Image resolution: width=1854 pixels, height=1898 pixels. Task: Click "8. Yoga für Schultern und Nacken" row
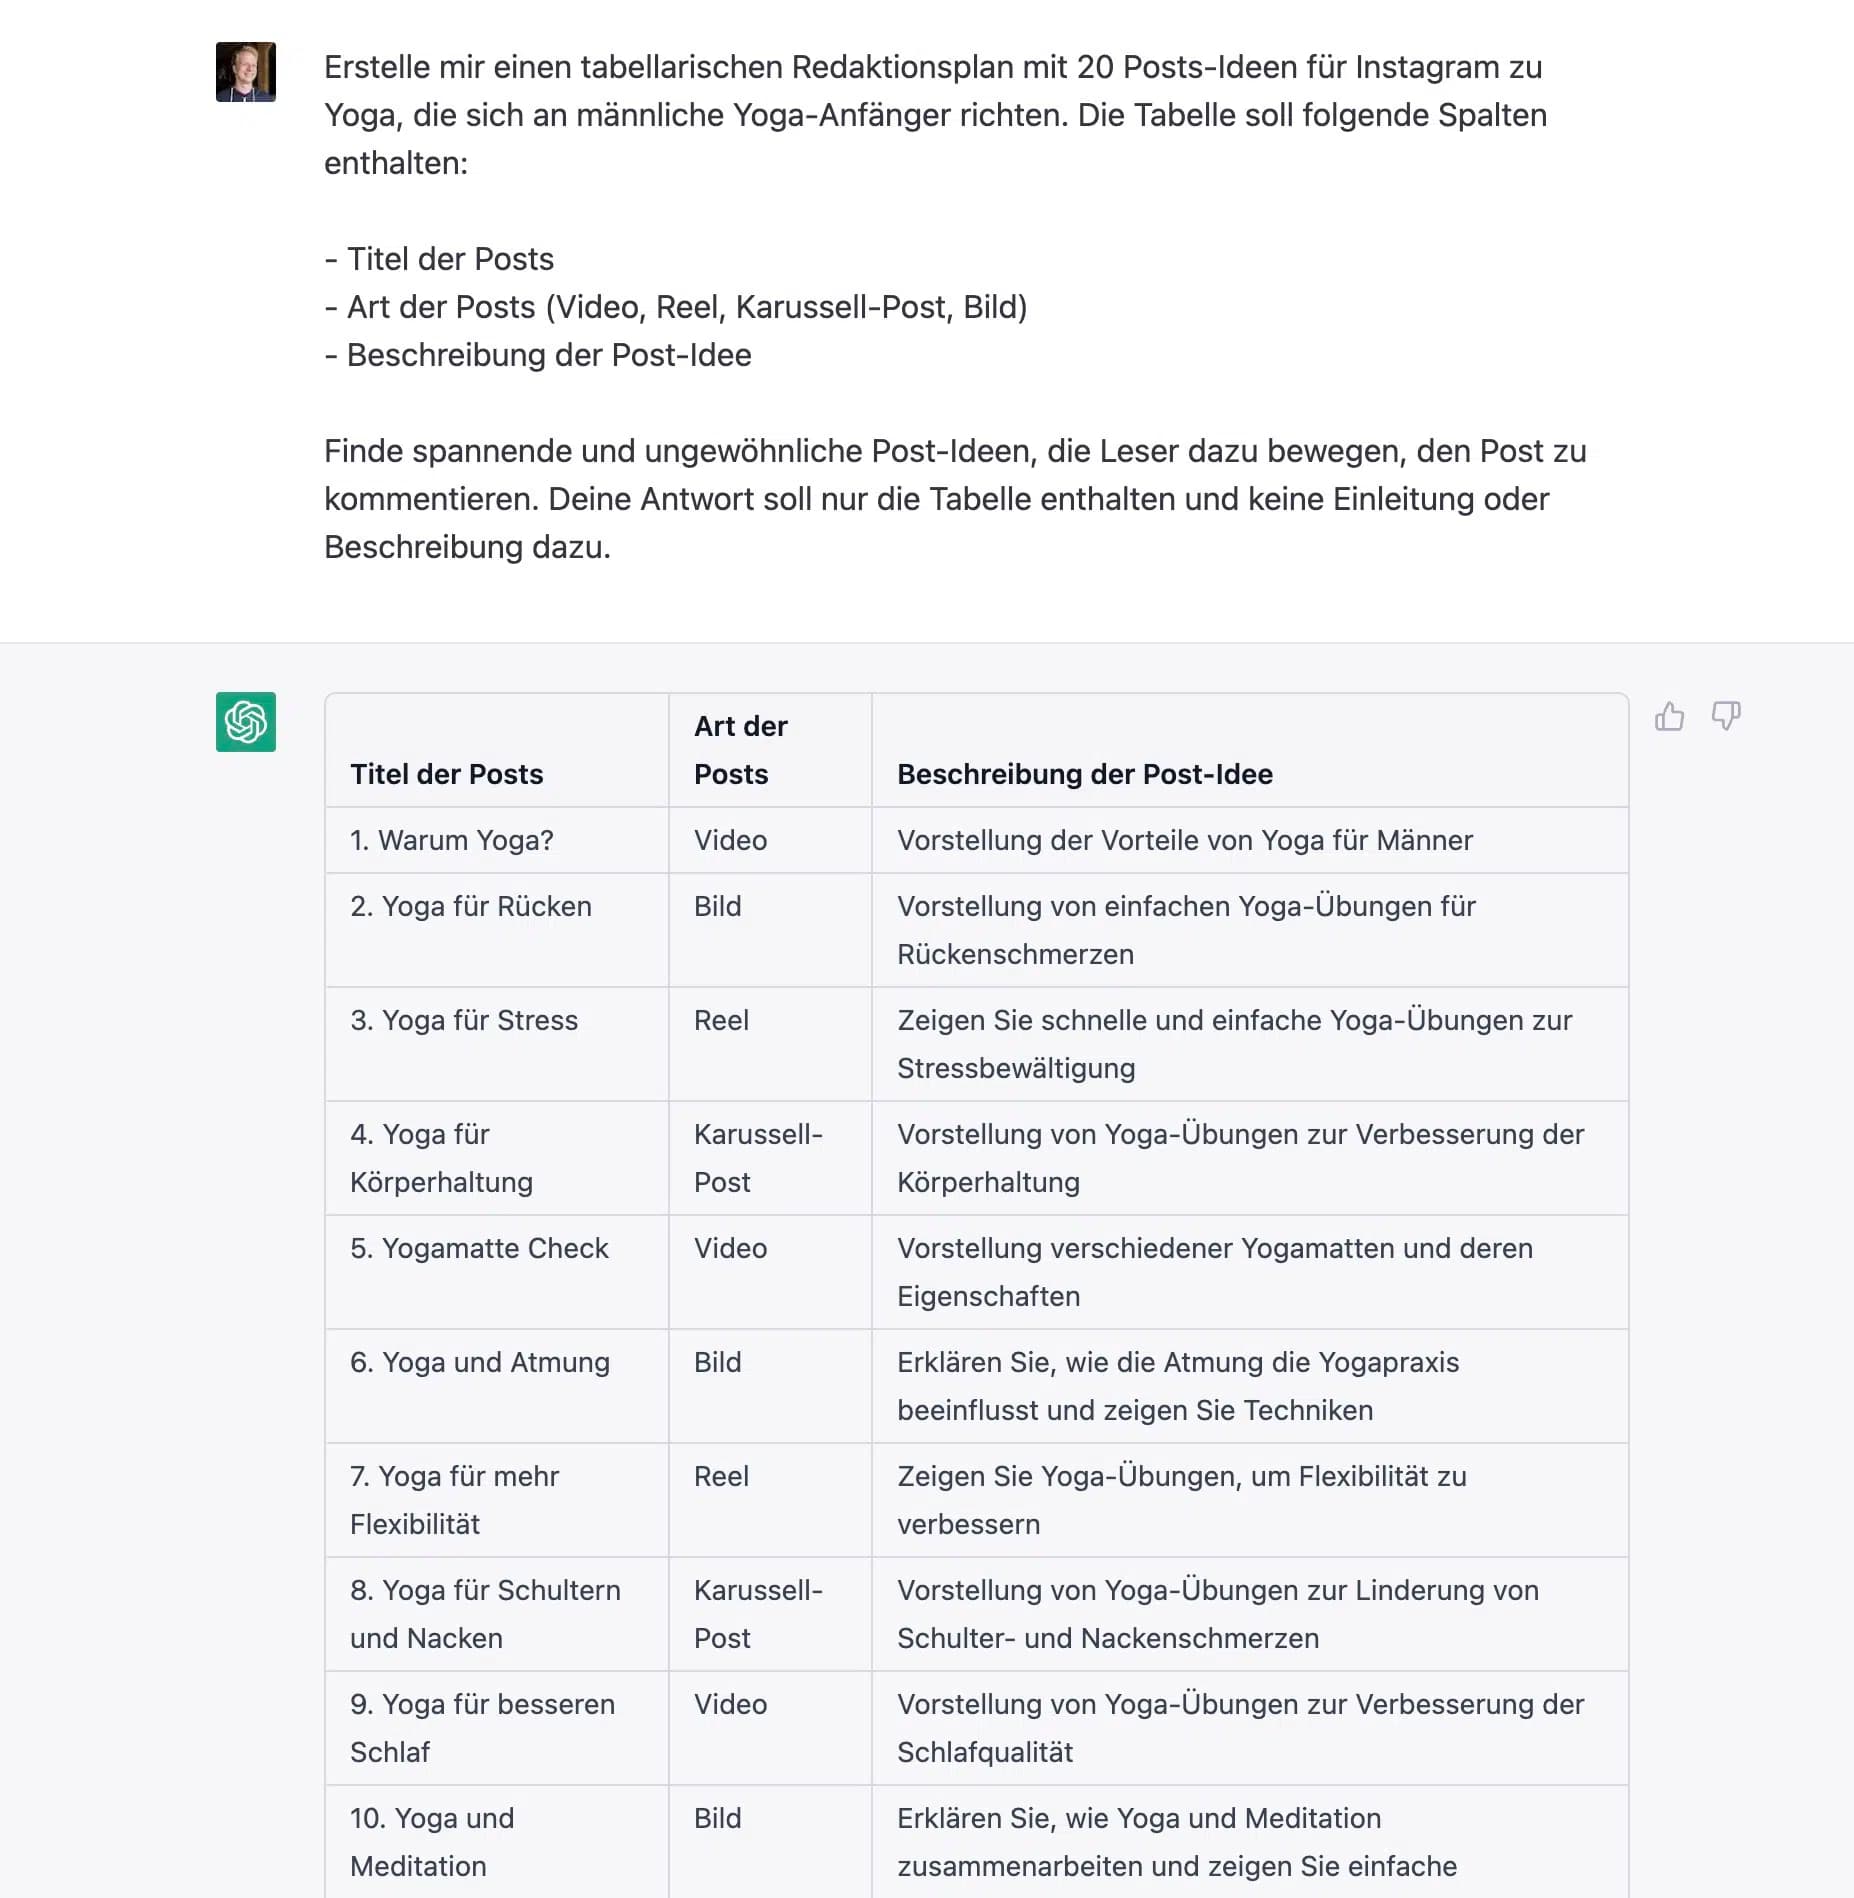[485, 1614]
